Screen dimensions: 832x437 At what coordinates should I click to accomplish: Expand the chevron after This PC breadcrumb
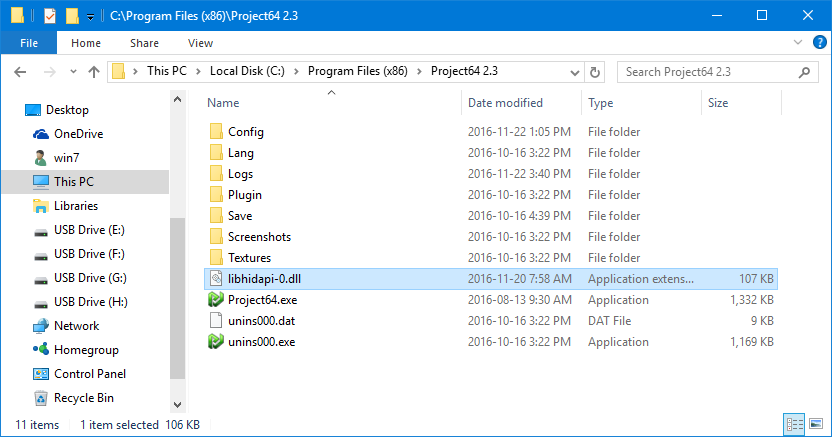198,72
